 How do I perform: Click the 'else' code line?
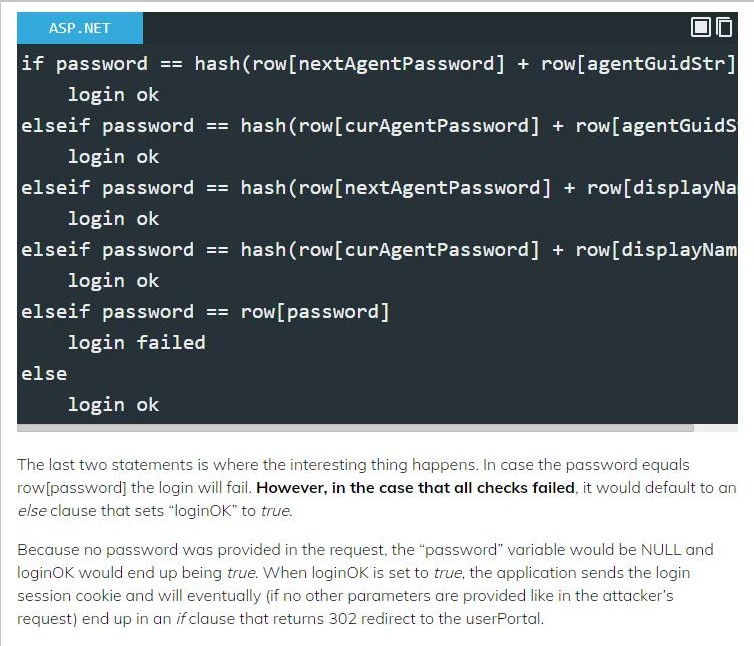pos(44,374)
